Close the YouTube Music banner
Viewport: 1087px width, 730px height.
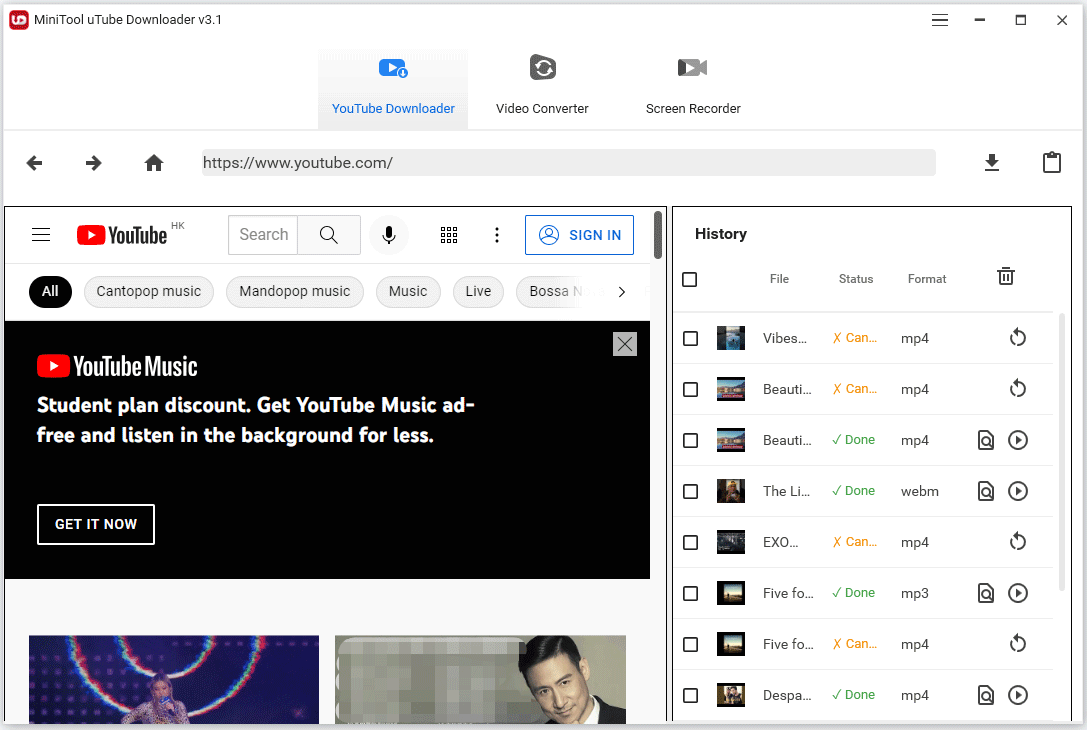625,344
